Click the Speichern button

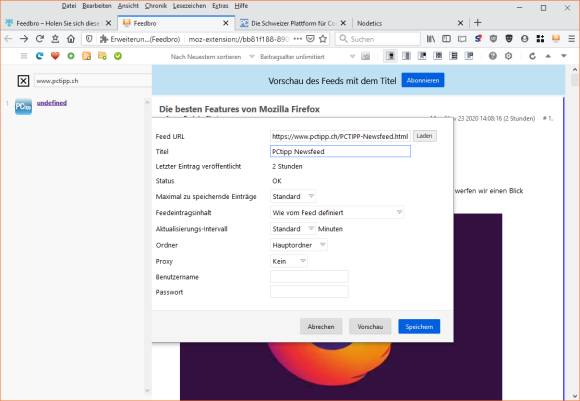[419, 327]
